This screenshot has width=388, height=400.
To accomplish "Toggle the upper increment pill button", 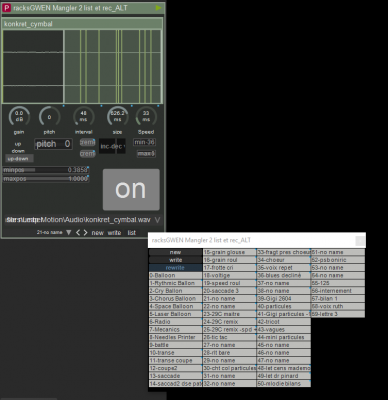I will click(87, 142).
